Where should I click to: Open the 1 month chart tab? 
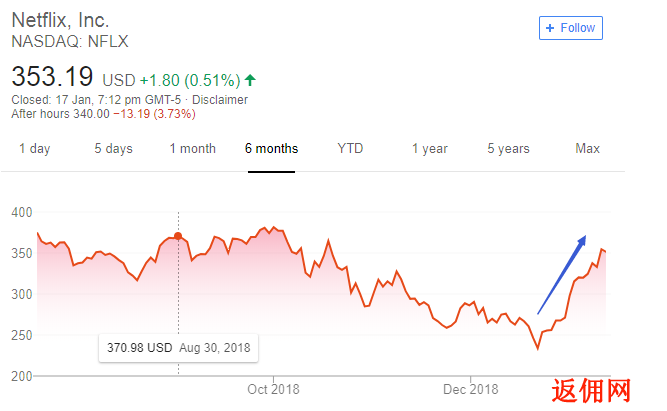(x=193, y=148)
